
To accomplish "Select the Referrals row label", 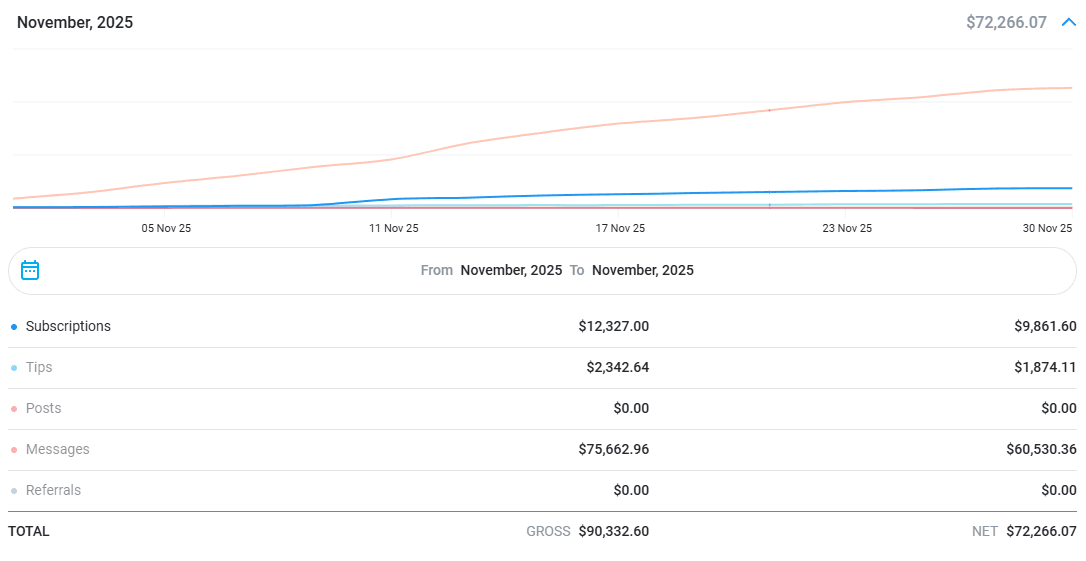I will click(53, 490).
